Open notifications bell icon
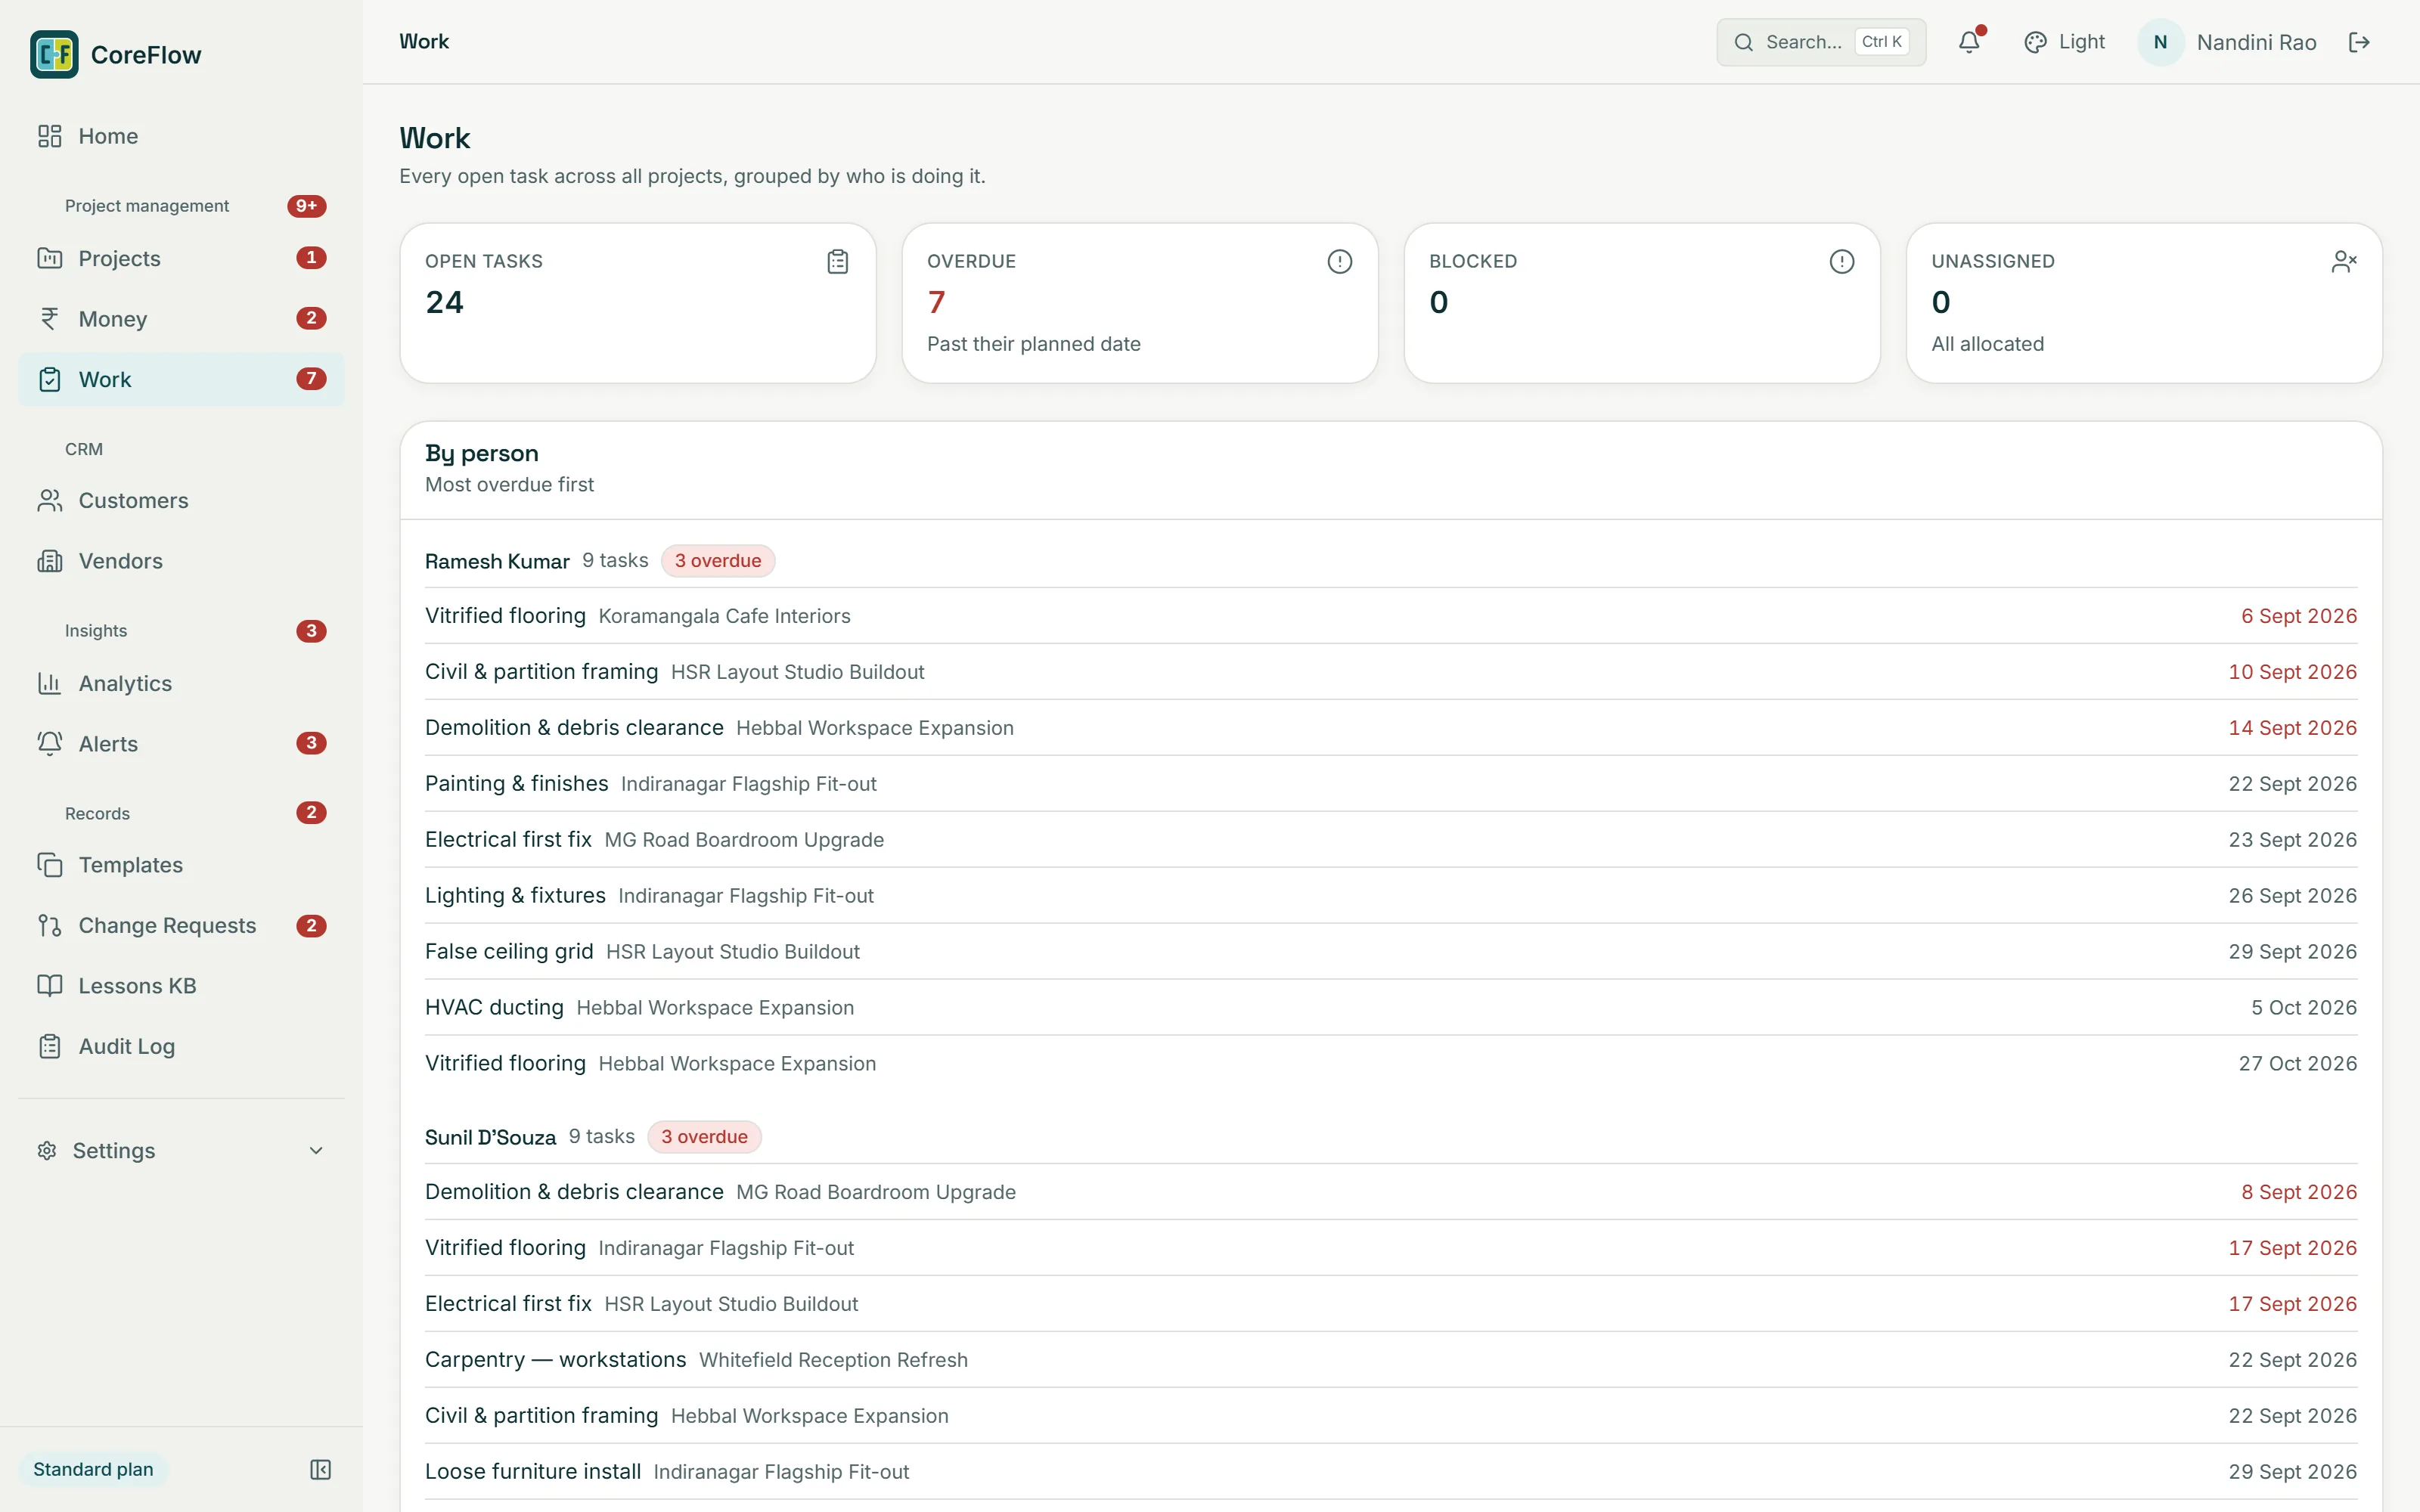2420x1512 pixels. coord(1969,42)
